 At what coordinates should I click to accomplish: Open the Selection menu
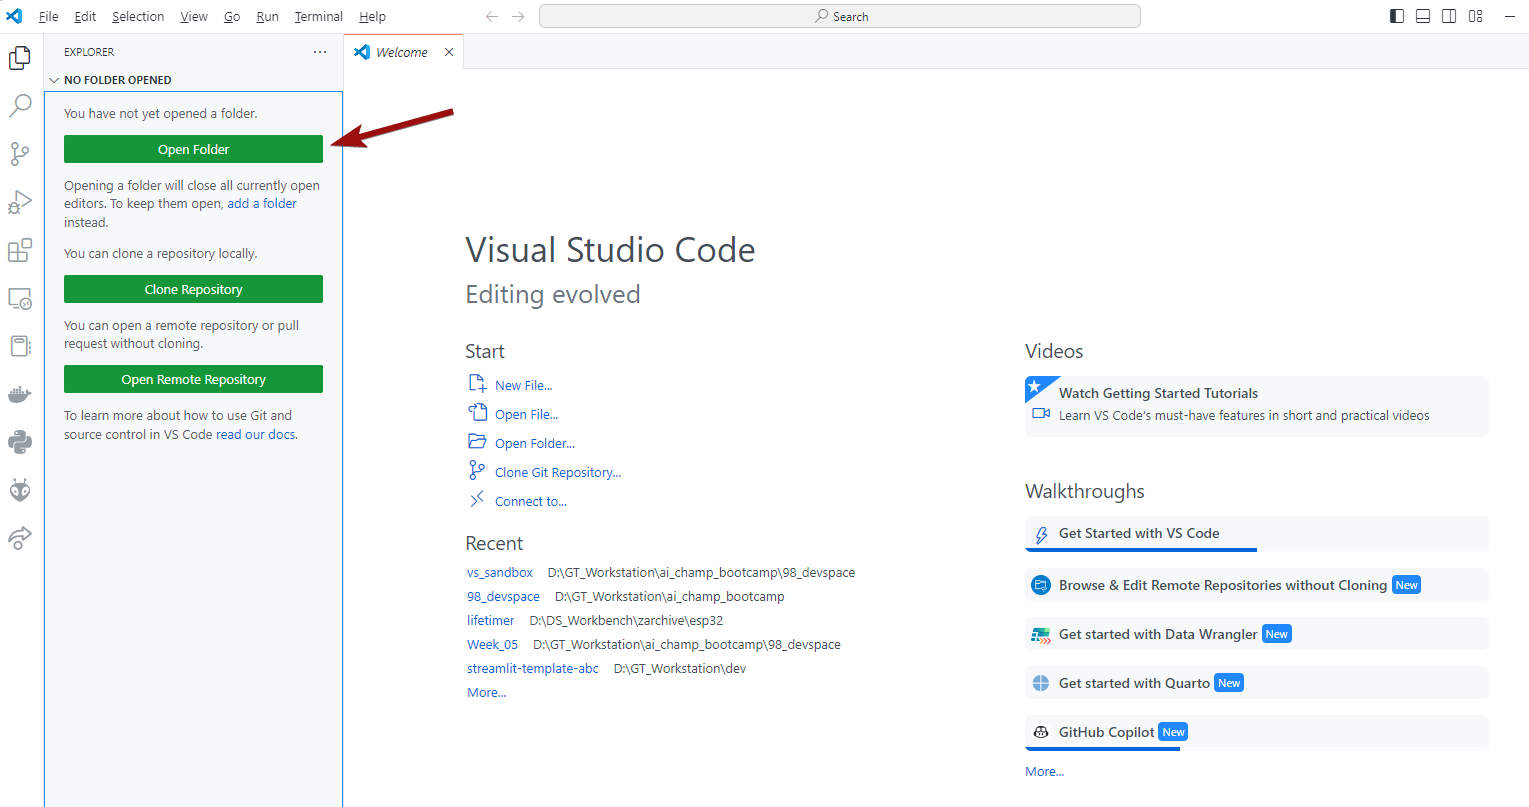138,16
